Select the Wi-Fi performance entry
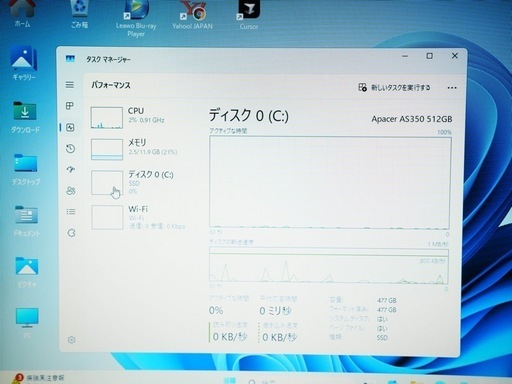Viewport: 512px width, 384px height. click(144, 217)
